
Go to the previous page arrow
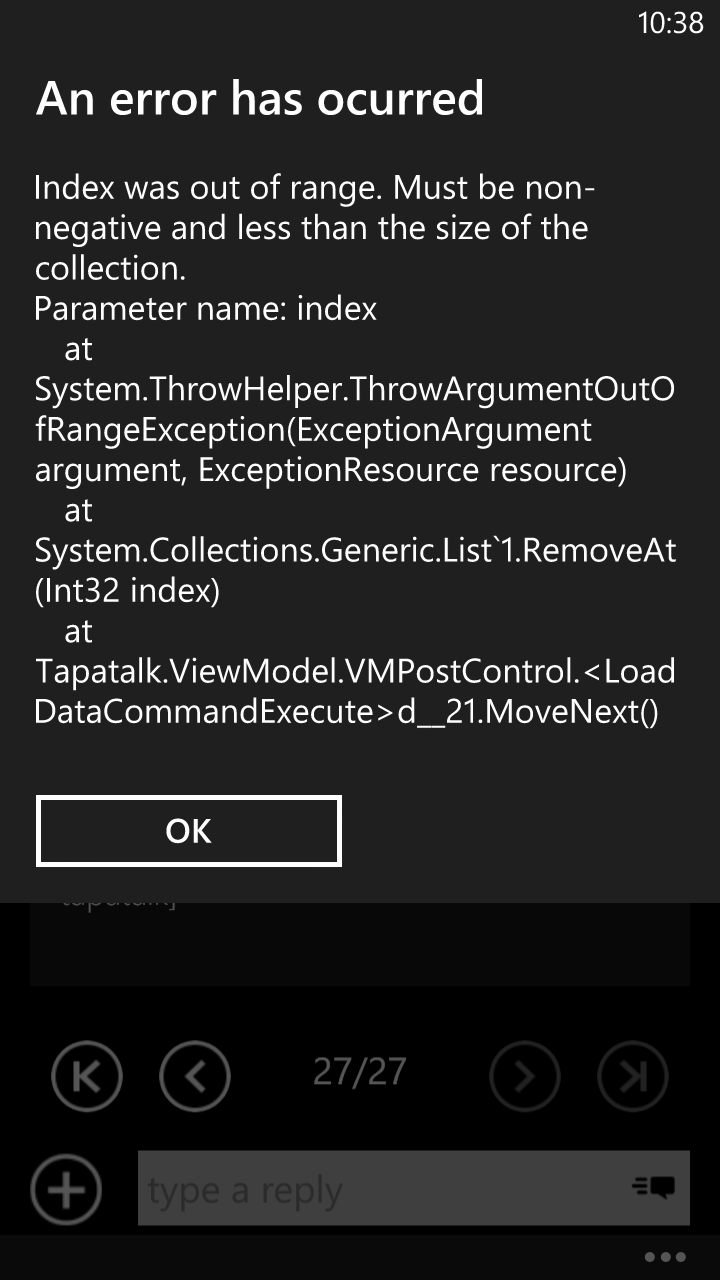195,1076
